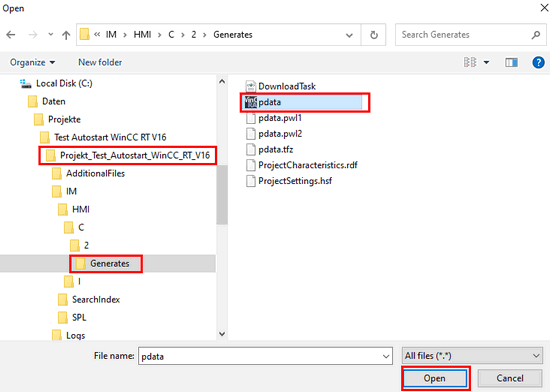
Task: Select 2 in the breadcrumb path
Action: tap(194, 34)
